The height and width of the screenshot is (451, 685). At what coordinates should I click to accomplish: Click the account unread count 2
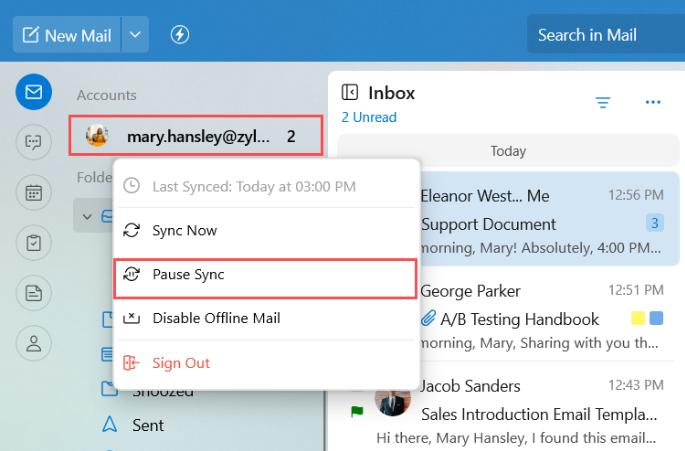[291, 136]
